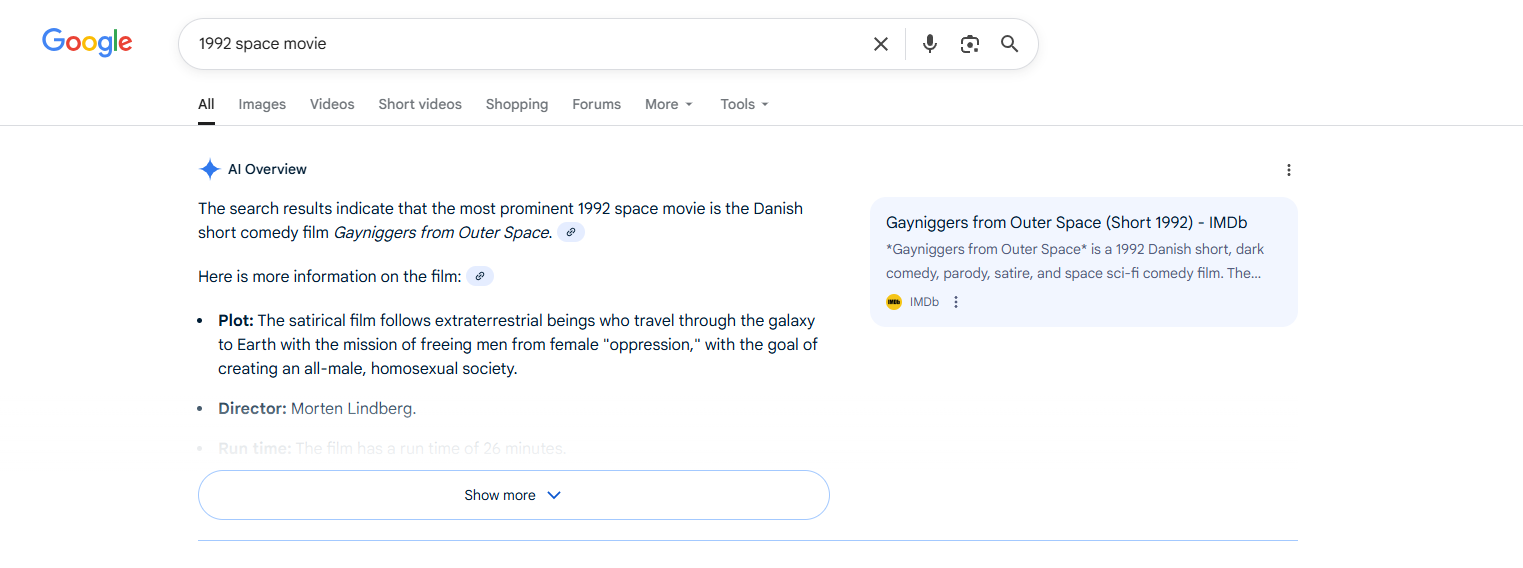Expand AI Overview with Show more
The height and width of the screenshot is (568, 1523).
coord(514,495)
